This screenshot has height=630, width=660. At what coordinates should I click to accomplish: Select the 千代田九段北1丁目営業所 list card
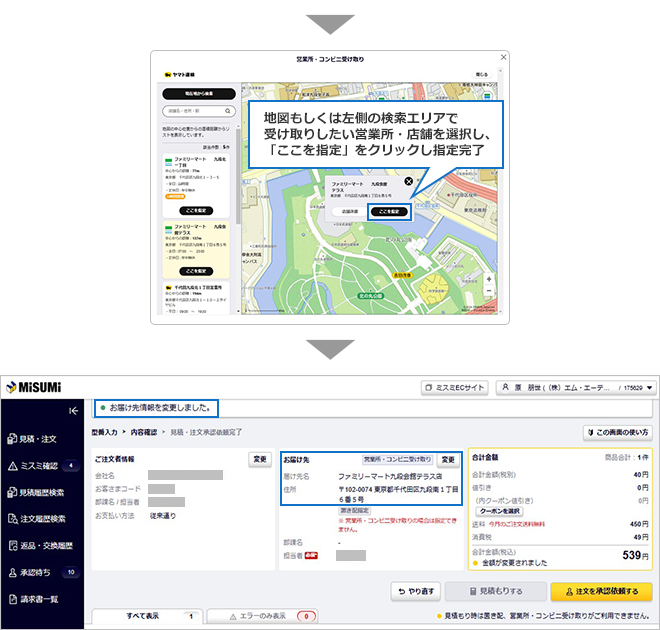(196, 298)
